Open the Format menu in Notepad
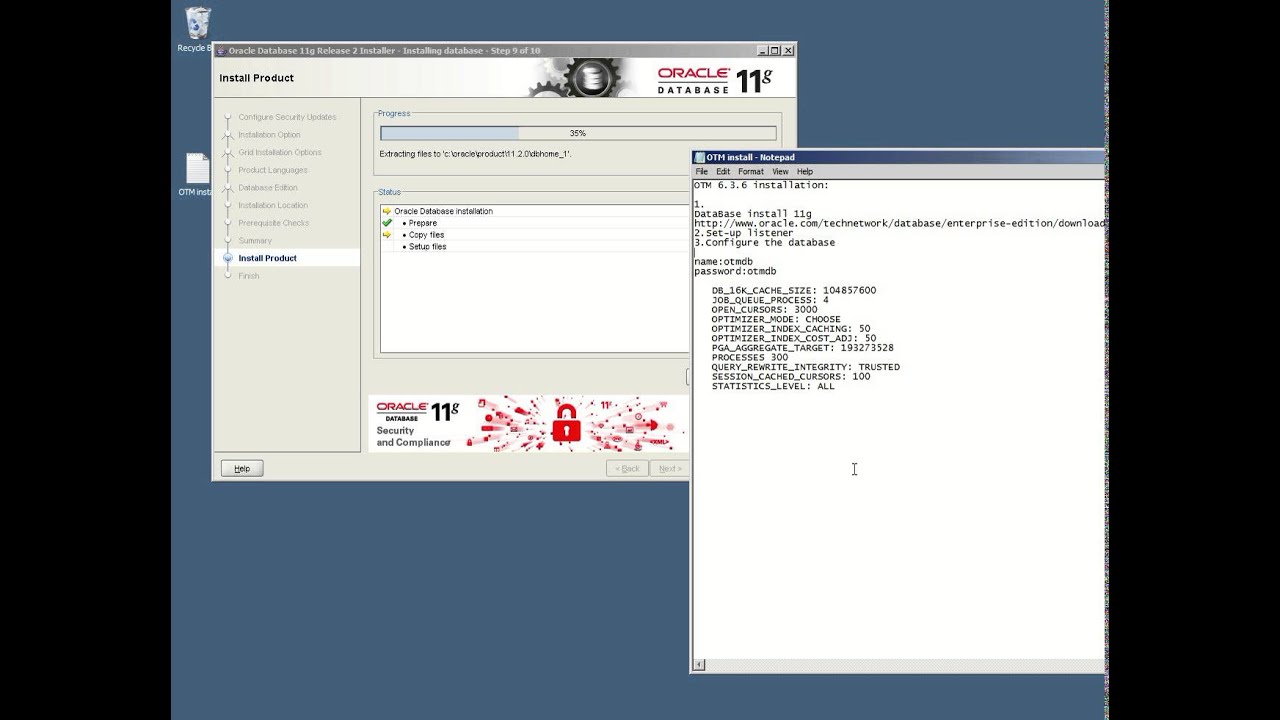Screen dimensions: 1280x720 pyautogui.click(x=751, y=172)
